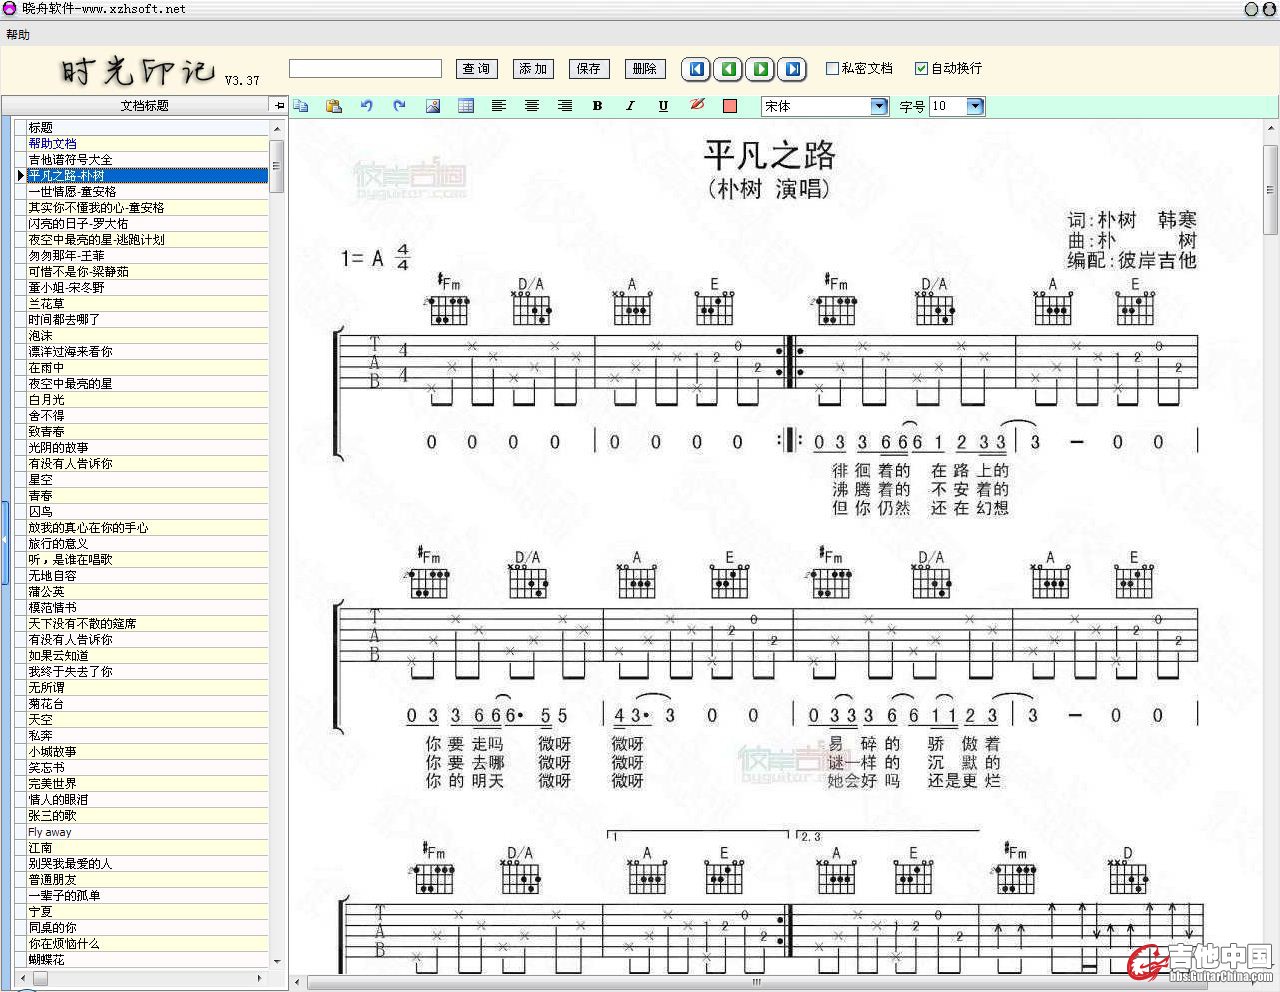
Task: Click the paste clipboard icon
Action: coord(334,106)
